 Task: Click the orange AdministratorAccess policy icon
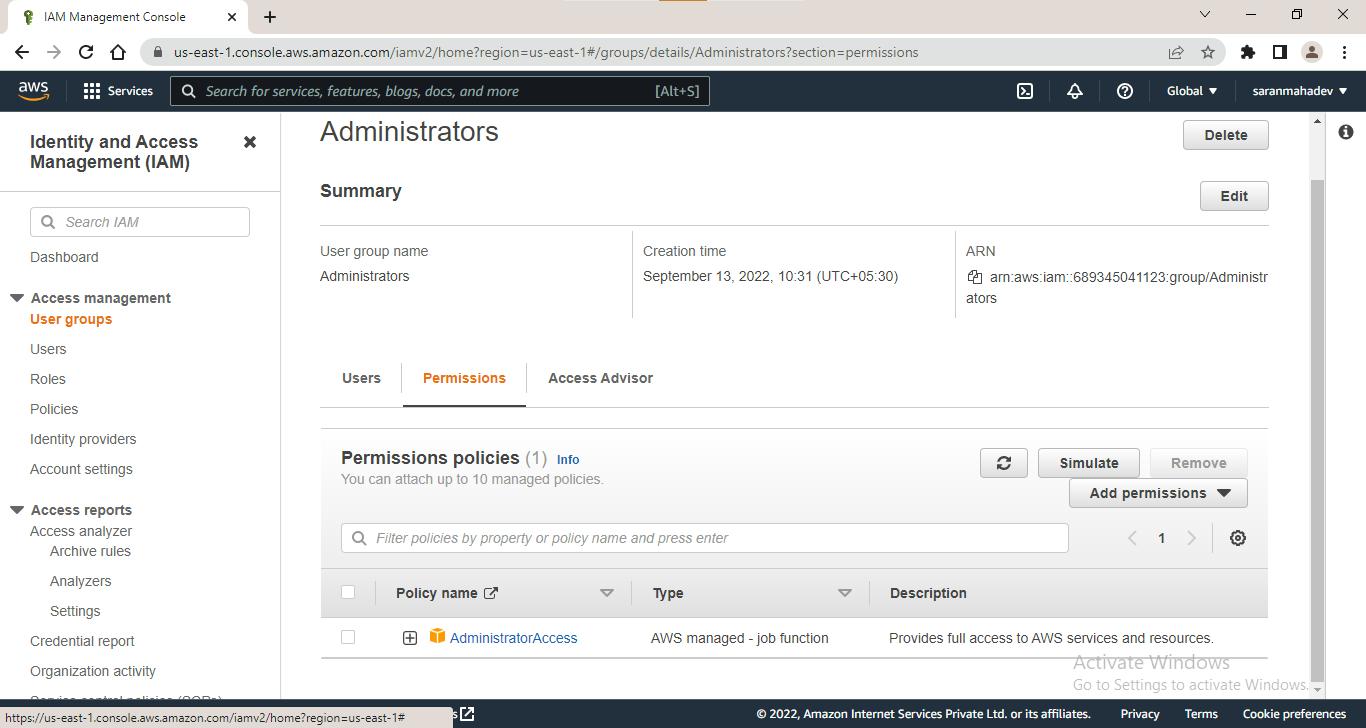point(437,637)
